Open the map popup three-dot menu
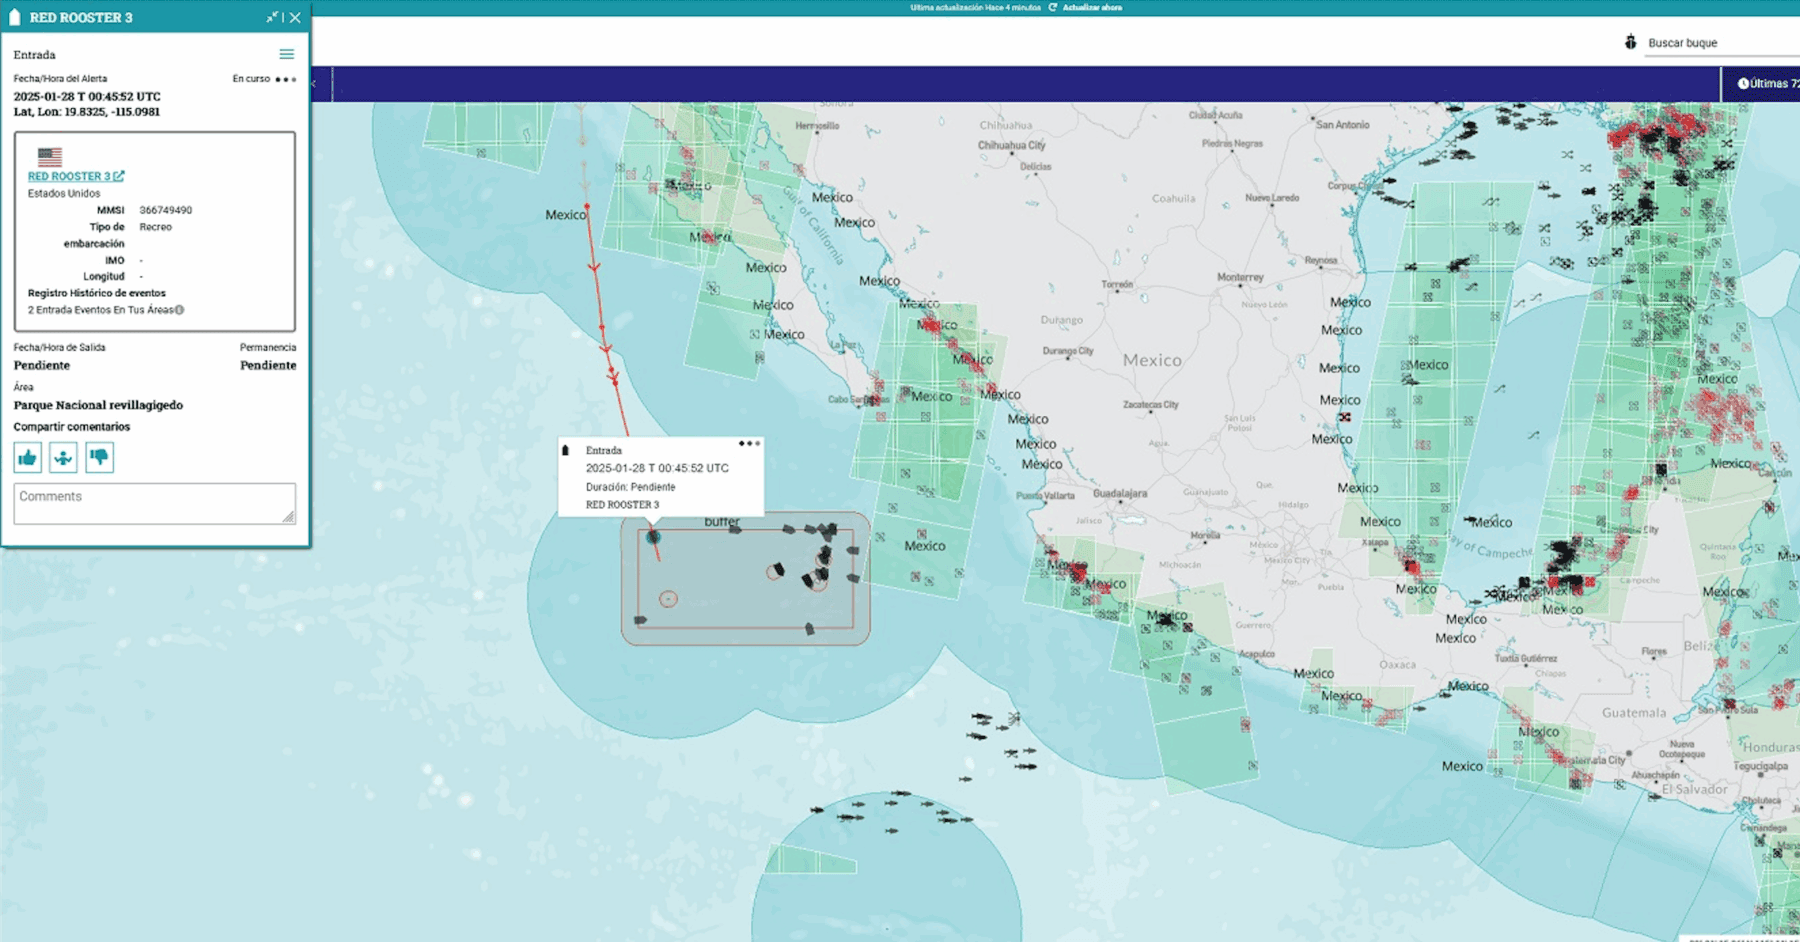The image size is (1800, 942). (x=750, y=443)
